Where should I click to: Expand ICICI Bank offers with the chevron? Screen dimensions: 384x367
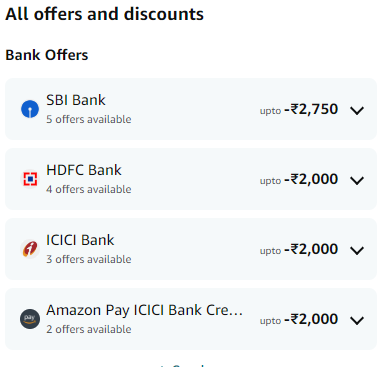357,250
